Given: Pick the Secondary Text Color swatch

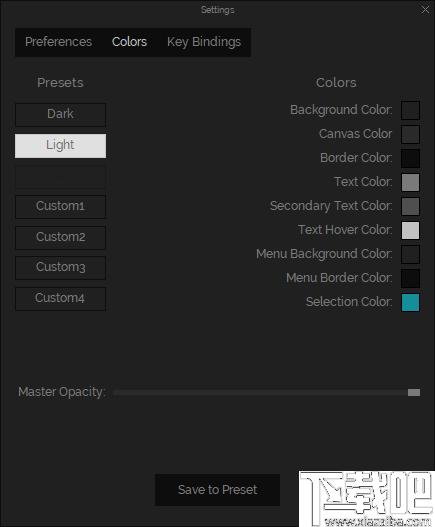Looking at the screenshot, I should click(410, 206).
